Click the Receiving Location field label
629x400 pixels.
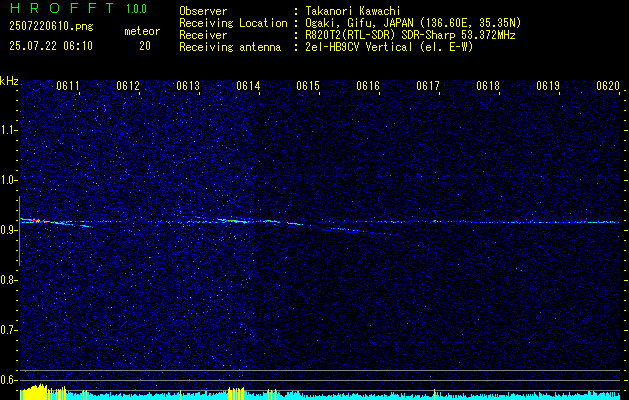click(233, 23)
